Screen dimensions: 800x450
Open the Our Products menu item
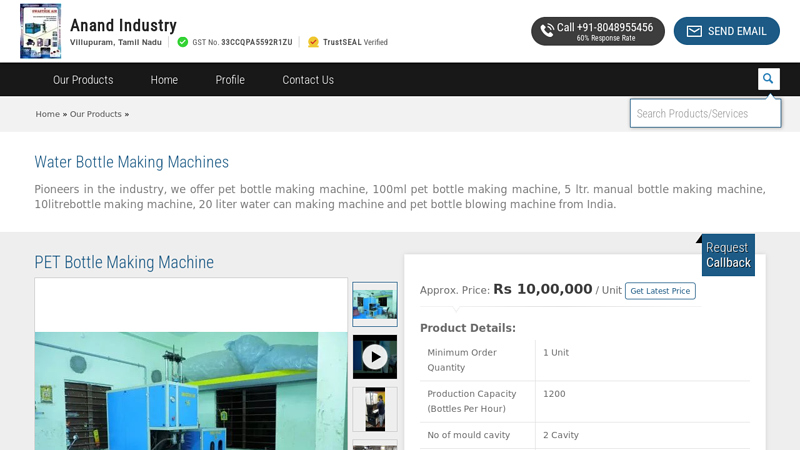(83, 80)
